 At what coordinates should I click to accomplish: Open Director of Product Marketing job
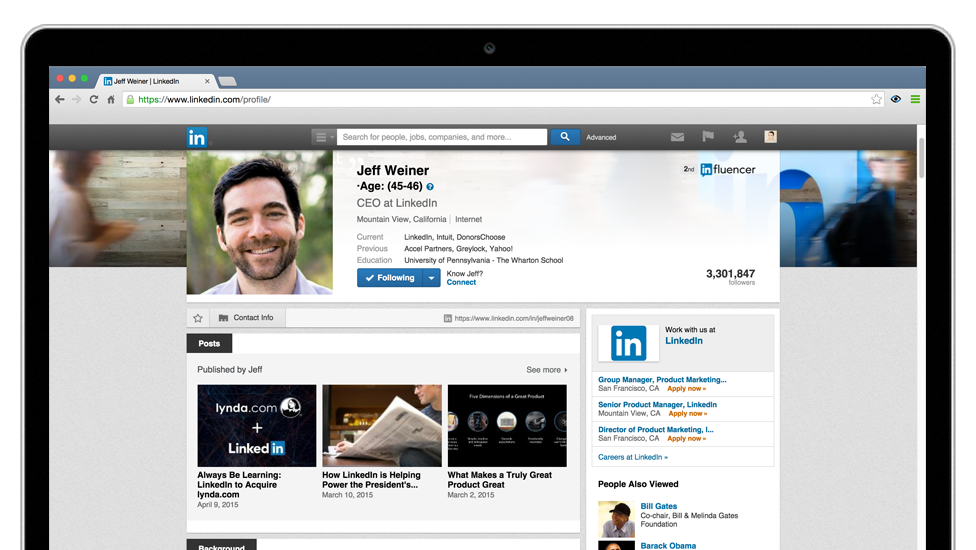click(656, 429)
